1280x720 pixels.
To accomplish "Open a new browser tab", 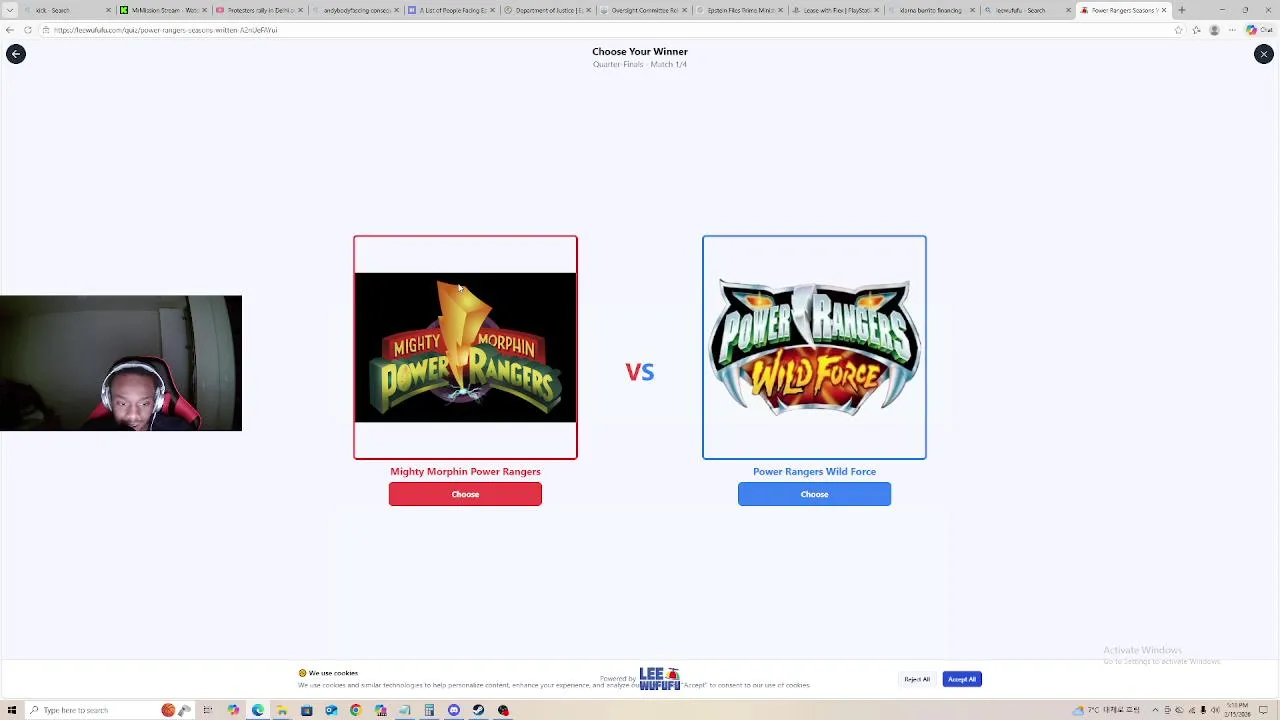I will [x=1182, y=10].
